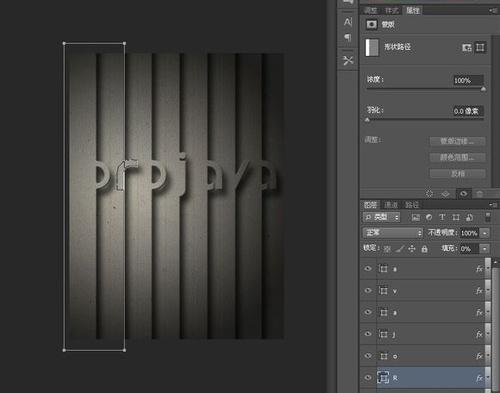Open the layer opacity 100% dropdown arrow
Screen dimensions: 500x393
click(x=485, y=233)
